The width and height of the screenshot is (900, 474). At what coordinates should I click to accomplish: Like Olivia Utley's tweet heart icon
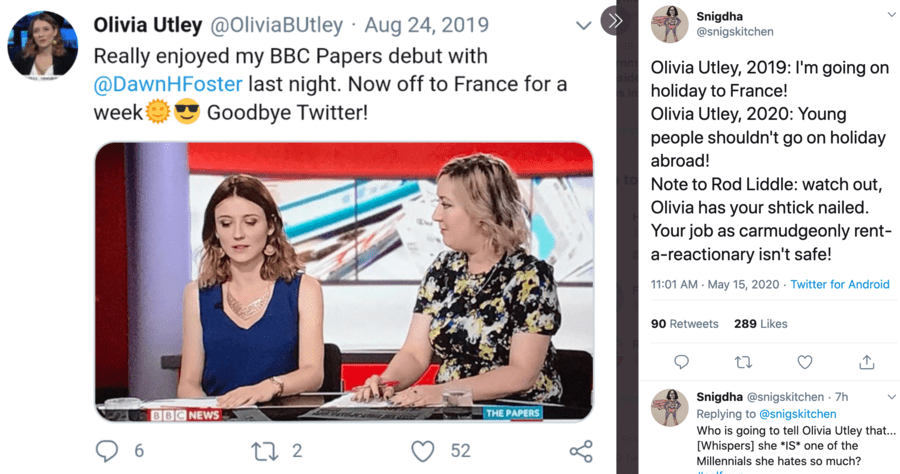tap(423, 451)
